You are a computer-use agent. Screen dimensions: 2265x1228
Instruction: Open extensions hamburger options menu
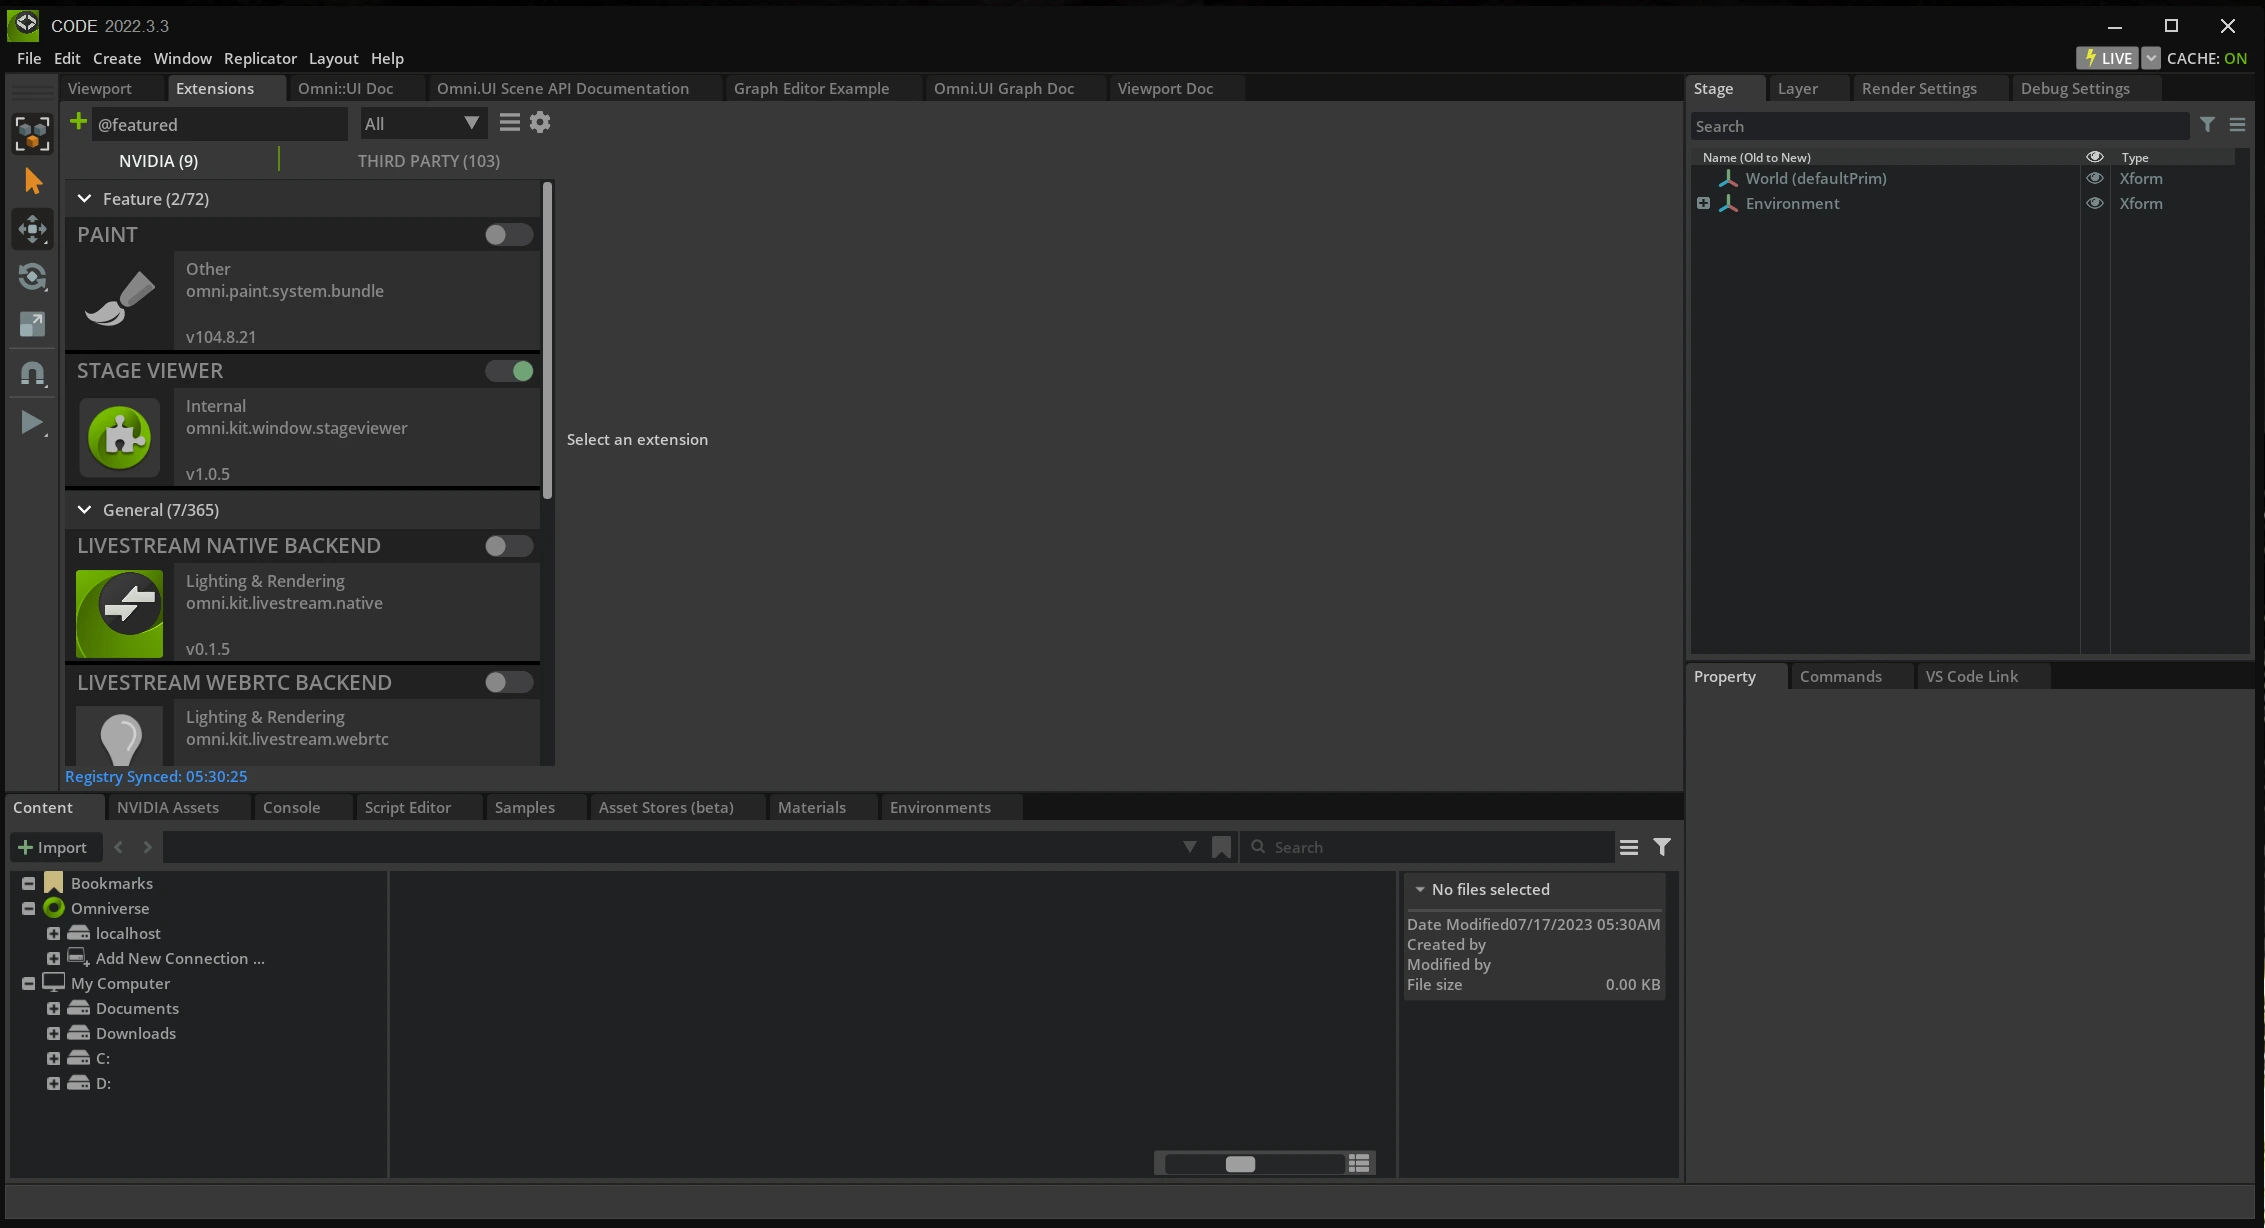pyautogui.click(x=509, y=122)
